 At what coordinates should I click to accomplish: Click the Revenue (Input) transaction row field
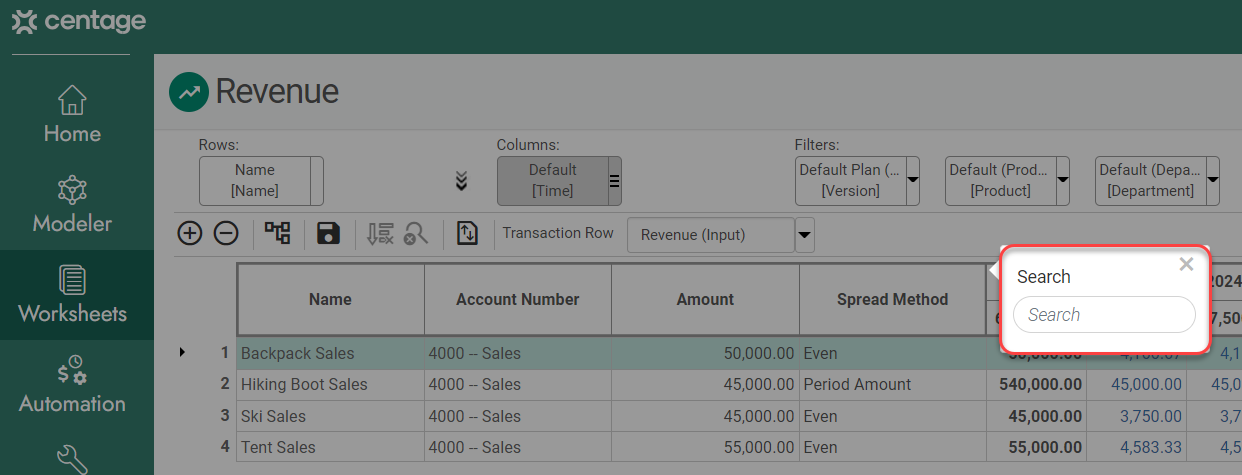[x=711, y=236]
